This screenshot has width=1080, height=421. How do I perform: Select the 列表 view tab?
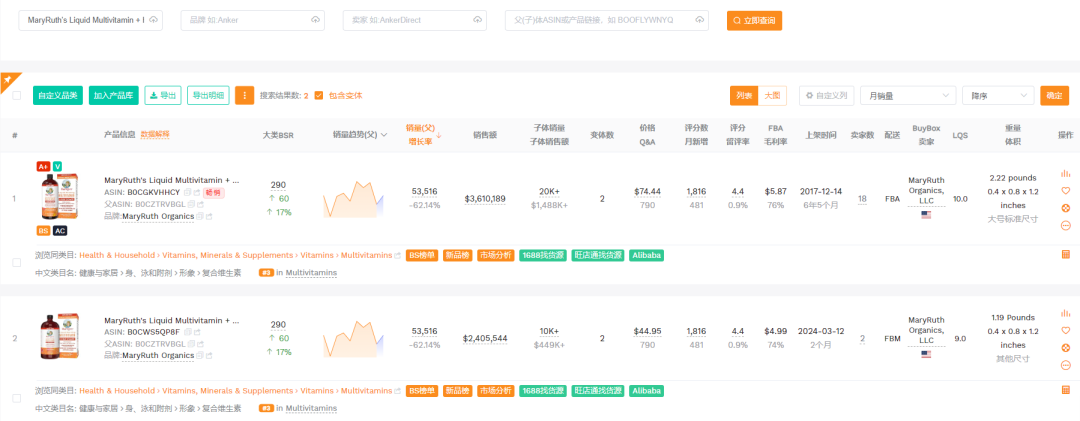[744, 95]
